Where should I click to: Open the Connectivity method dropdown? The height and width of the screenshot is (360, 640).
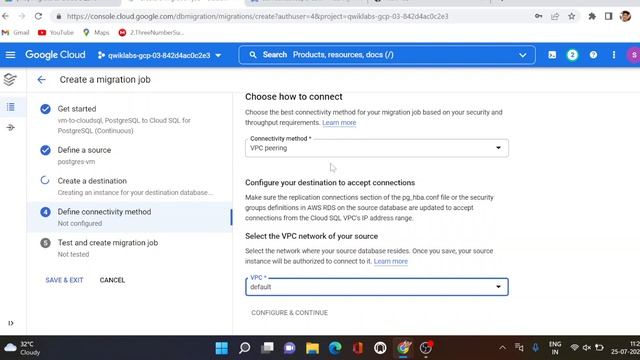[x=377, y=148]
